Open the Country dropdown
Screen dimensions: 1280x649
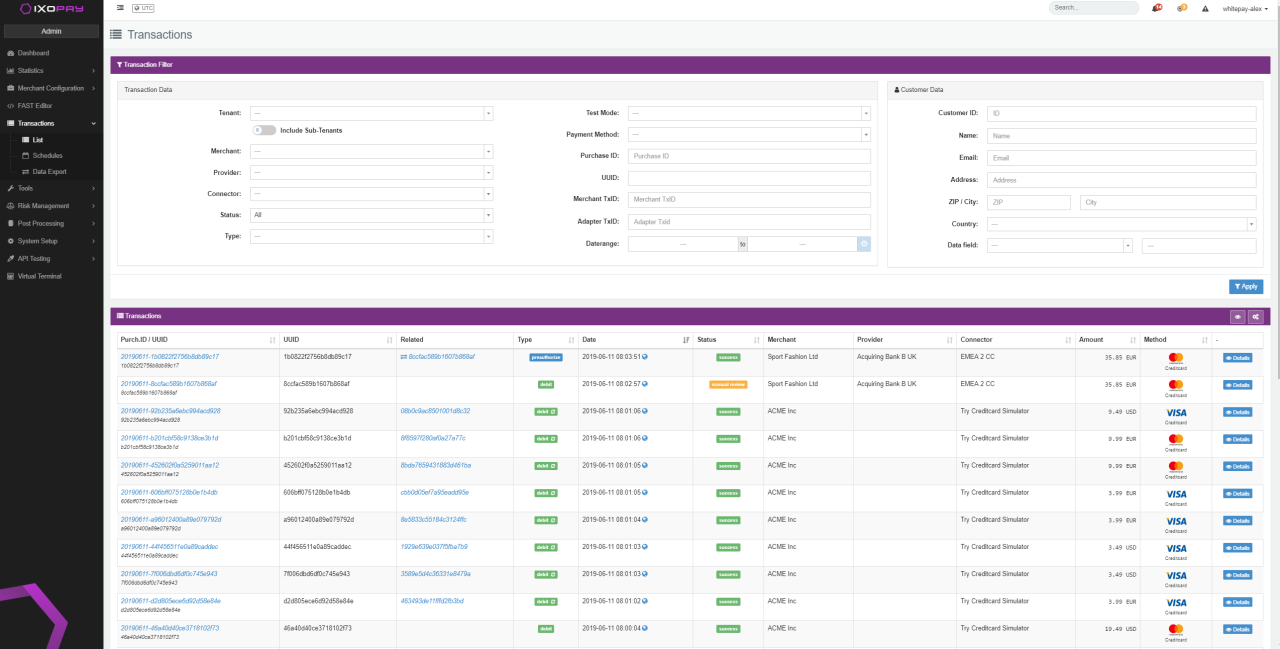click(x=1121, y=224)
